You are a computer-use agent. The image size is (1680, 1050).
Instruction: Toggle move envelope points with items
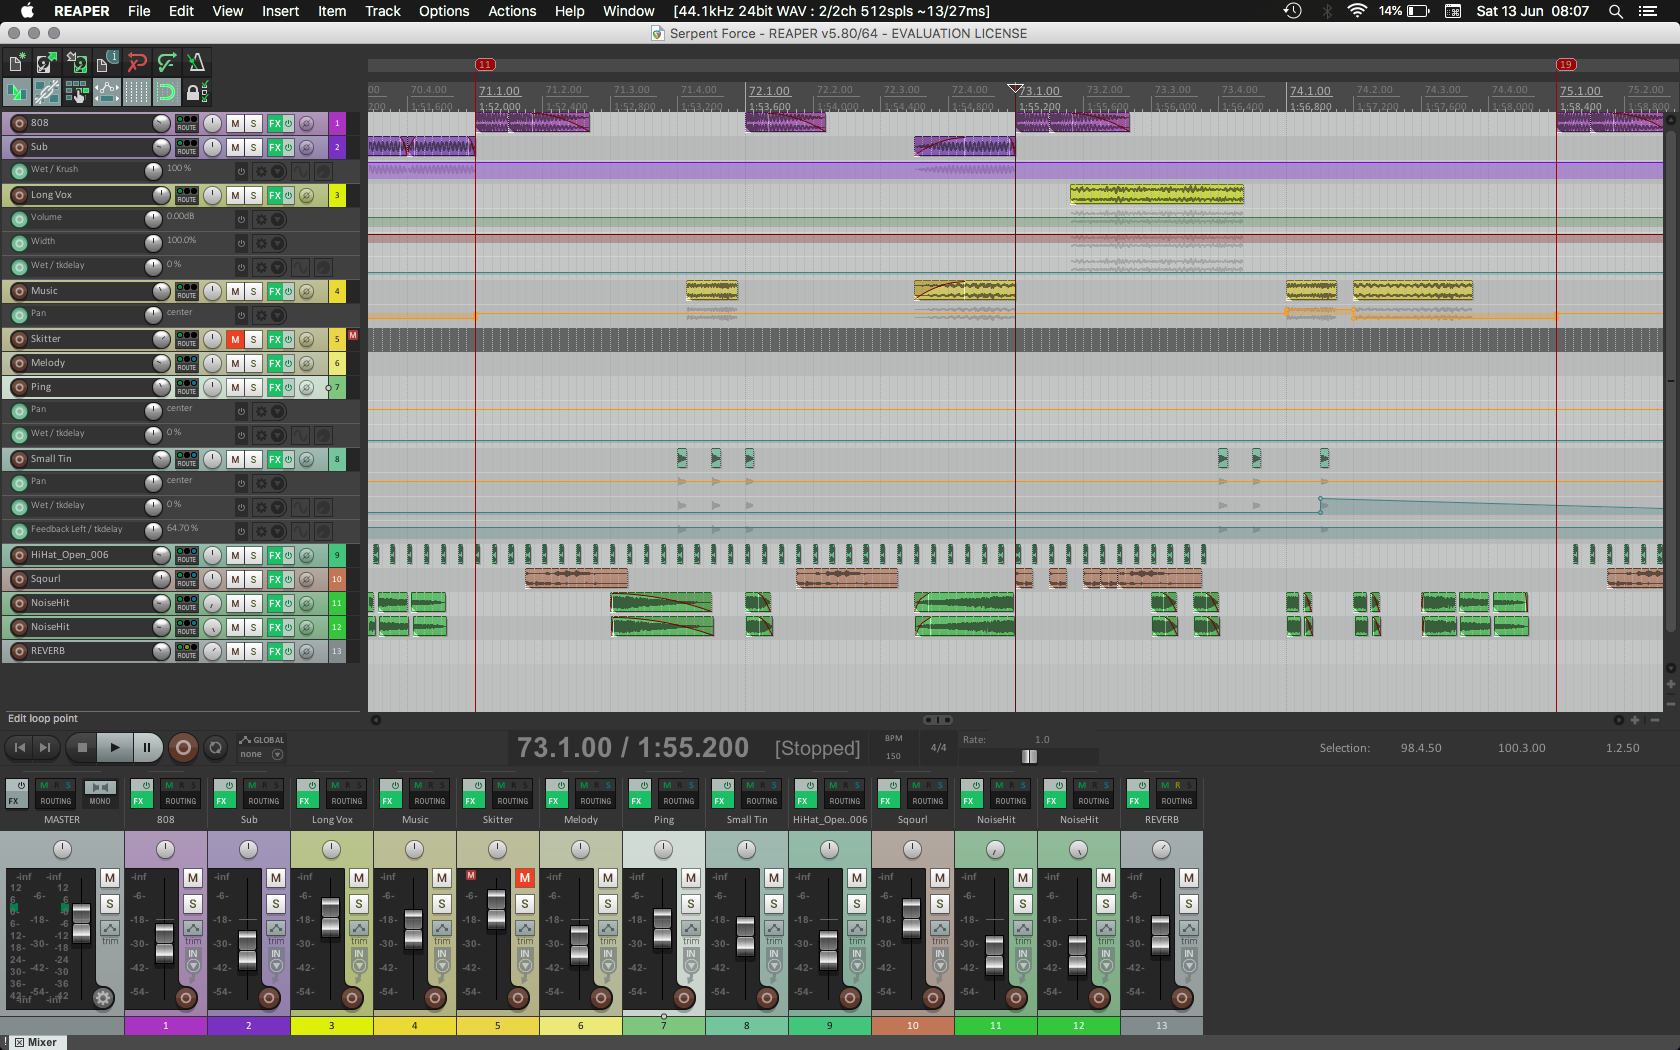[x=106, y=93]
